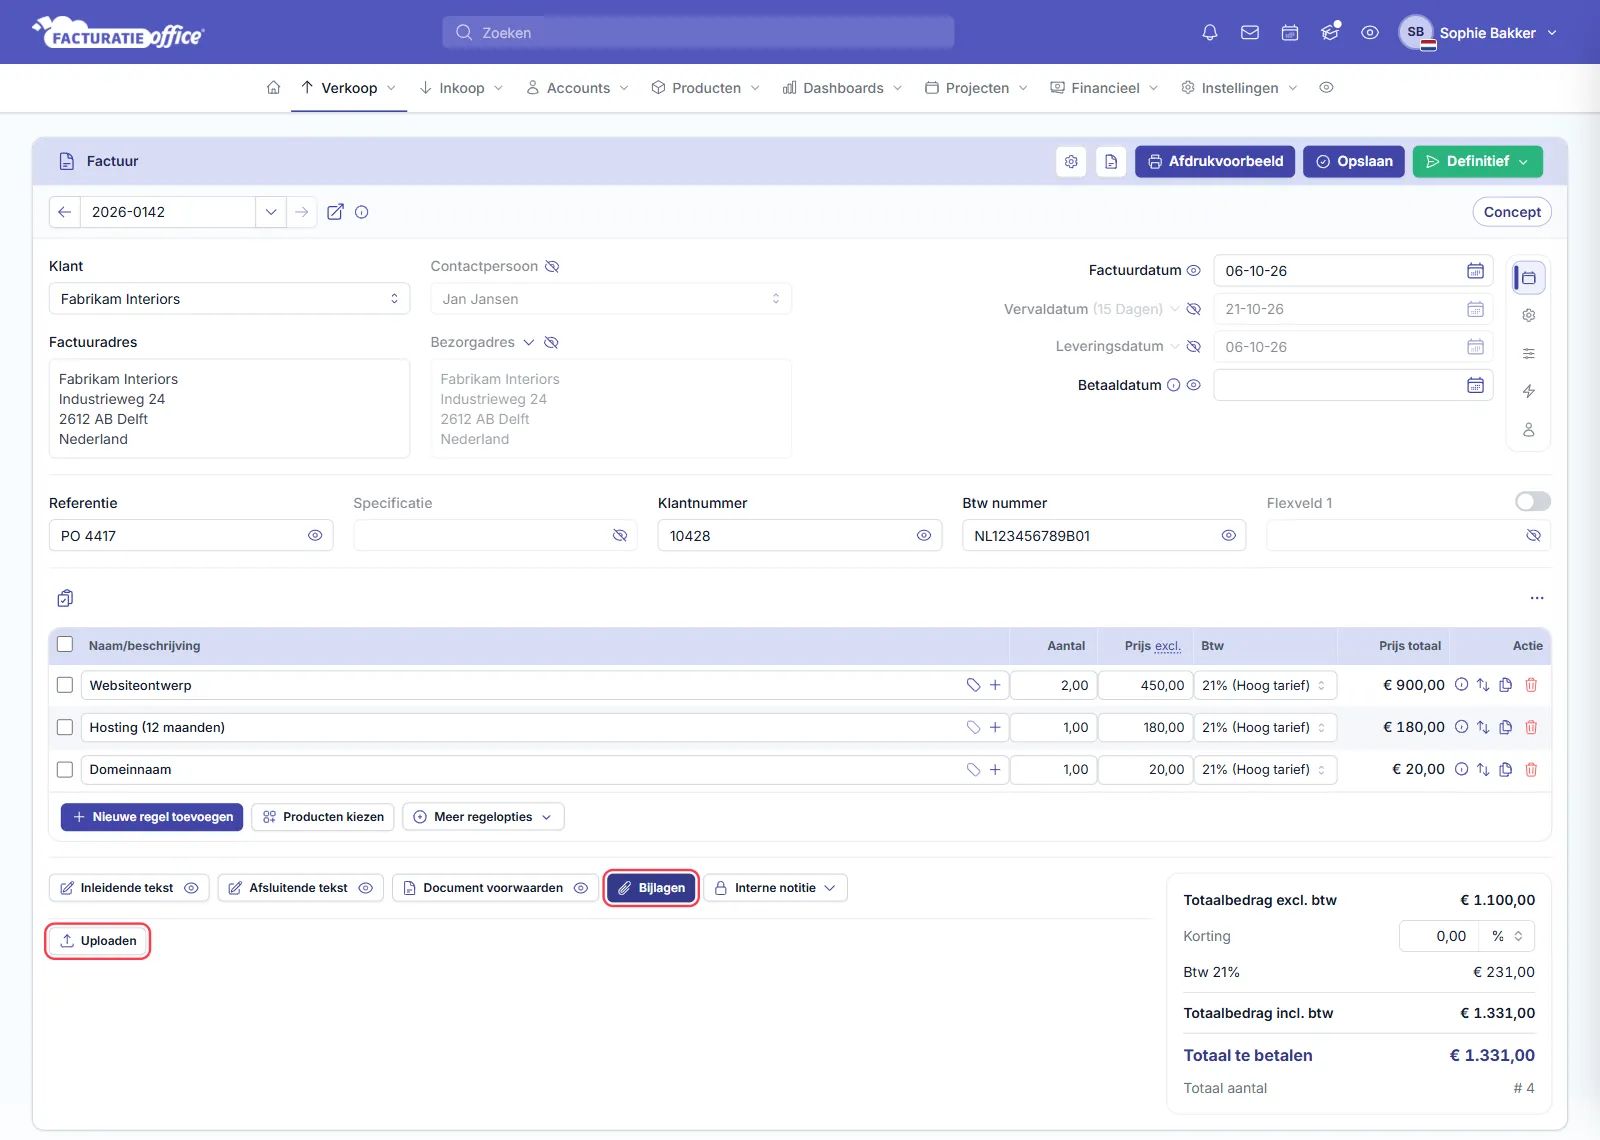Open Factuurdatum calendar picker
The height and width of the screenshot is (1140, 1600).
coord(1475,271)
